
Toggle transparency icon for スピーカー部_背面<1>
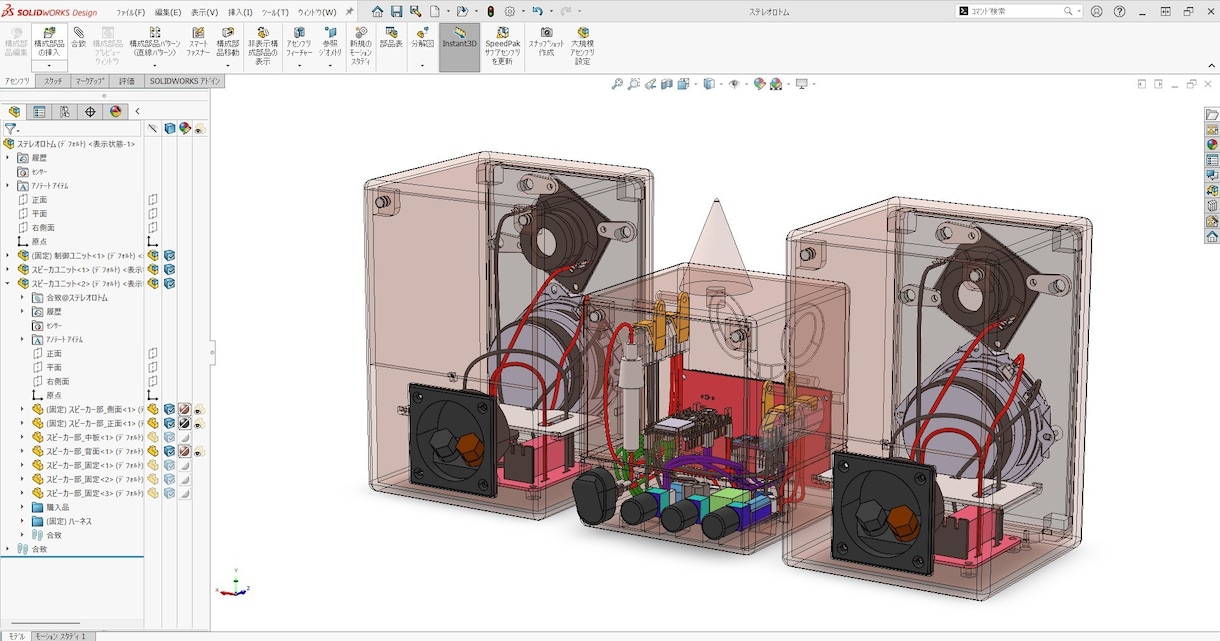click(184, 451)
